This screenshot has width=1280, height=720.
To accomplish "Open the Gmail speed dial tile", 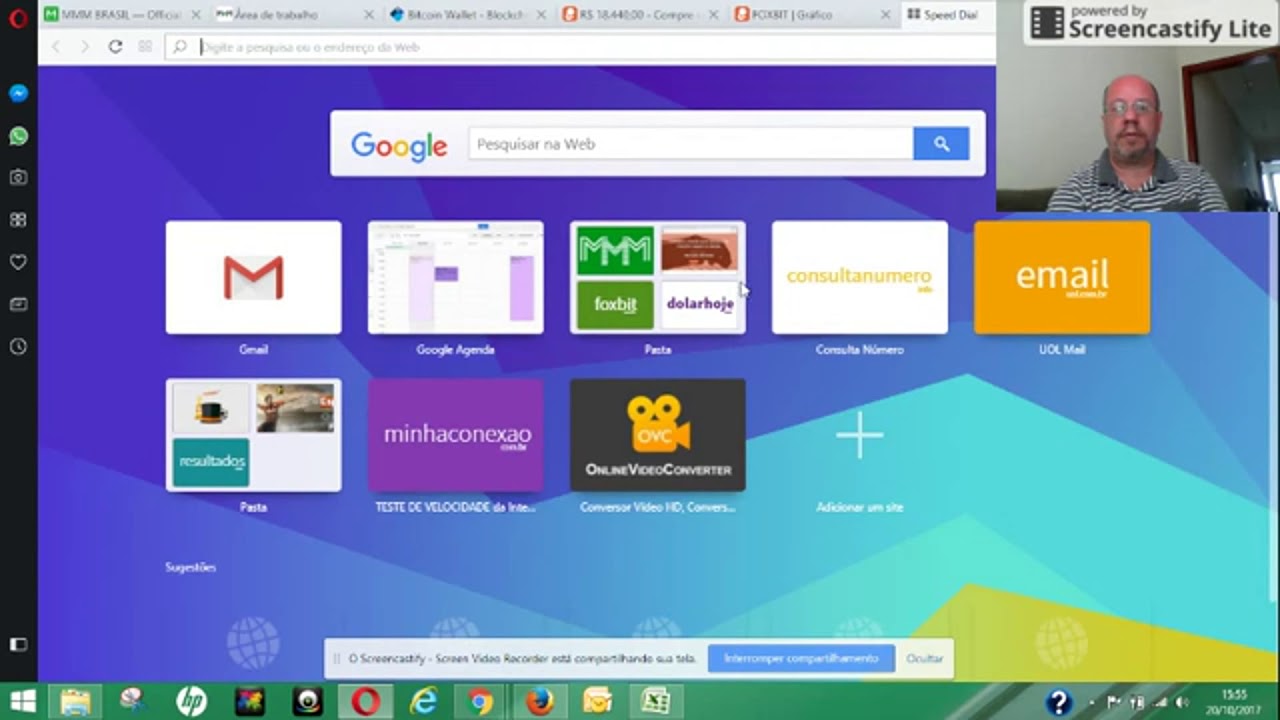I will [x=253, y=278].
